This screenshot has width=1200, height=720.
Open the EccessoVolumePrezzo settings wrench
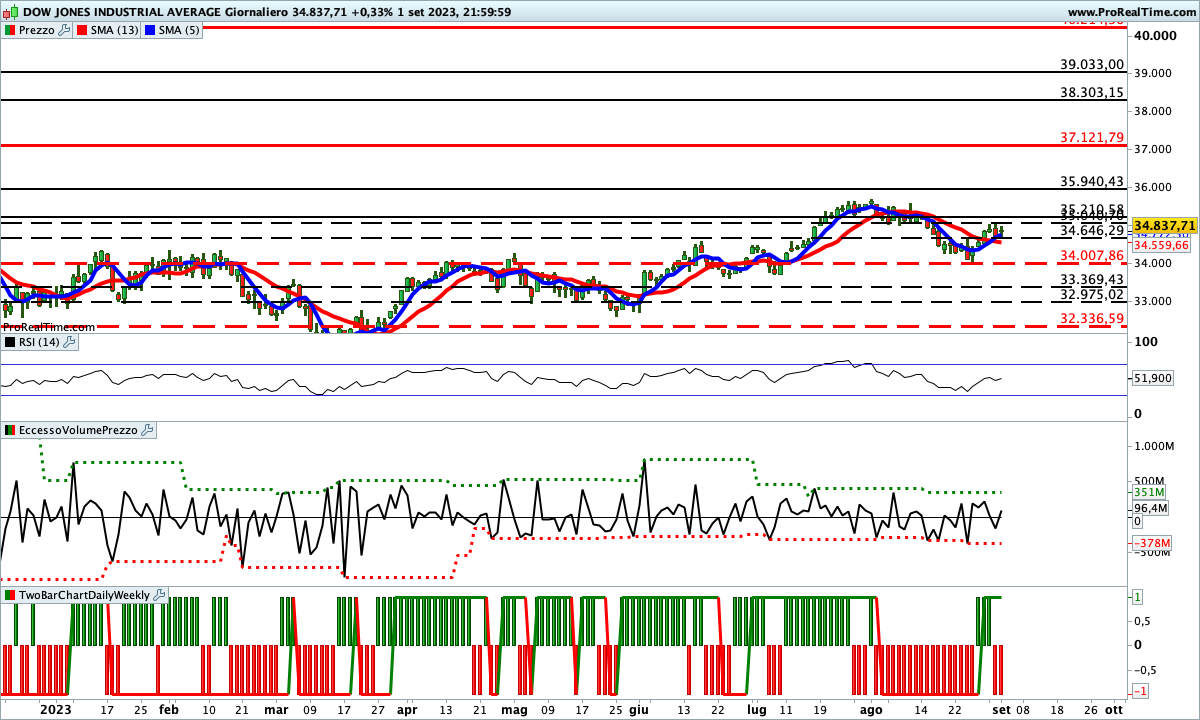148,430
